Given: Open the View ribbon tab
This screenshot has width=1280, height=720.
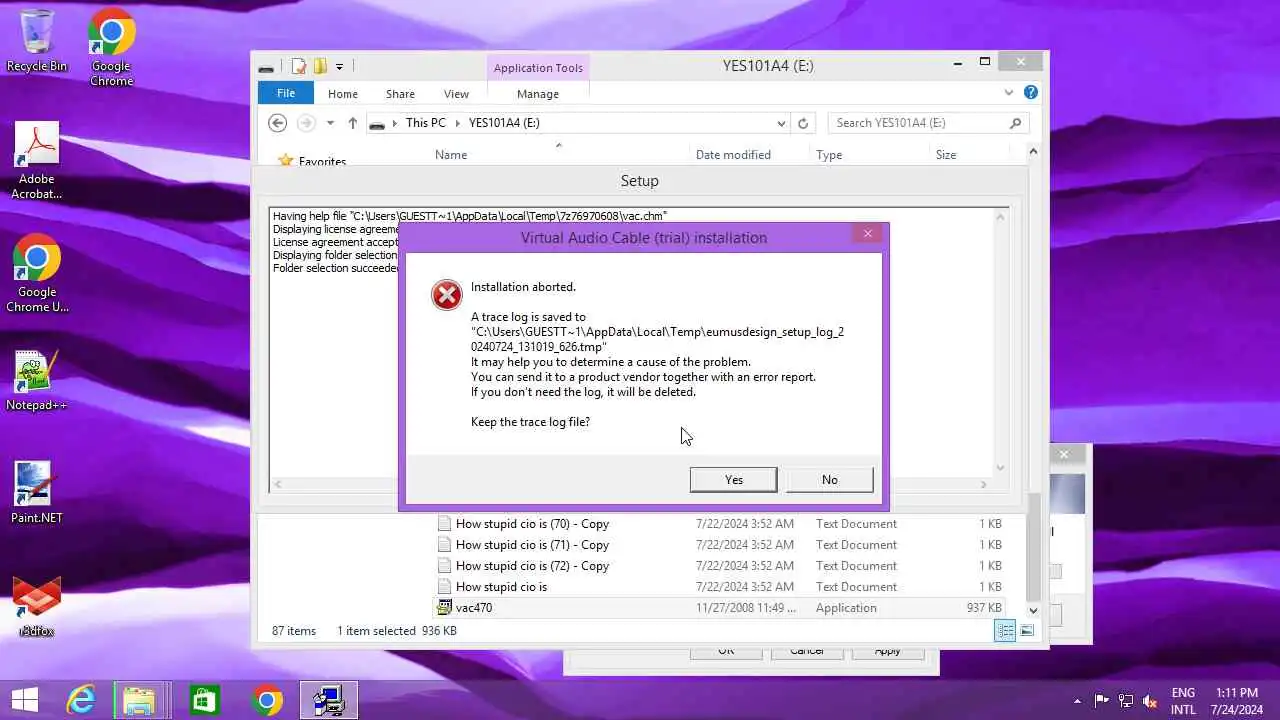Looking at the screenshot, I should tap(456, 94).
